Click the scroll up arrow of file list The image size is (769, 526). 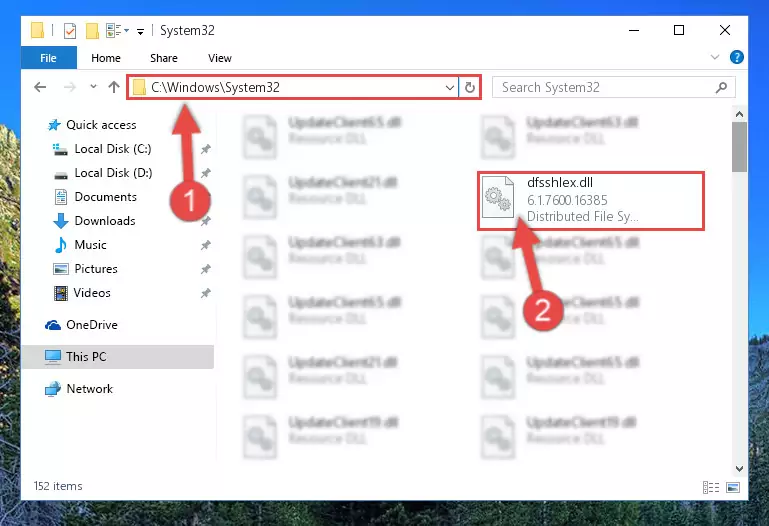click(x=739, y=114)
